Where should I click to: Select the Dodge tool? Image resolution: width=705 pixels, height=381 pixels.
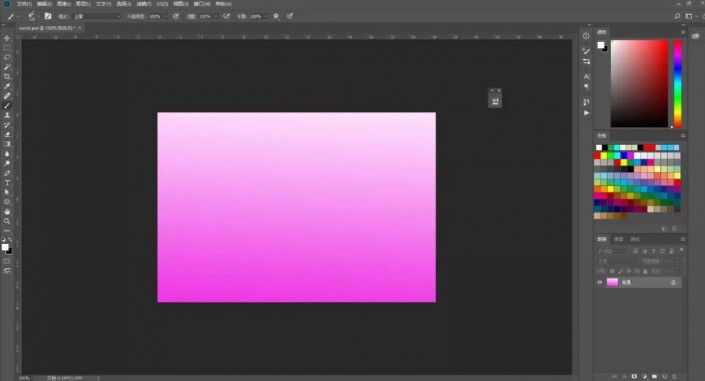pos(7,163)
